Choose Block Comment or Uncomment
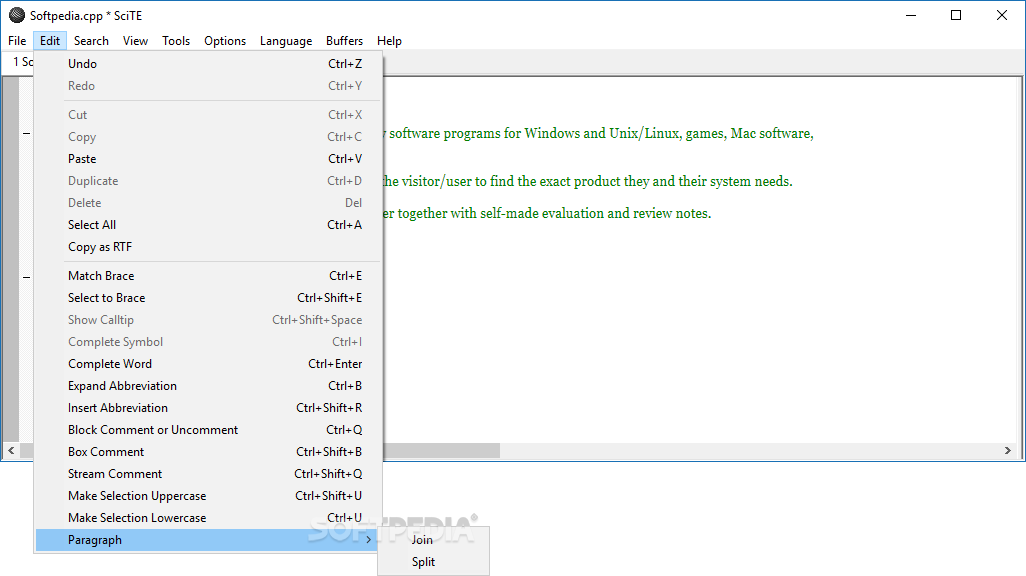 (x=208, y=430)
